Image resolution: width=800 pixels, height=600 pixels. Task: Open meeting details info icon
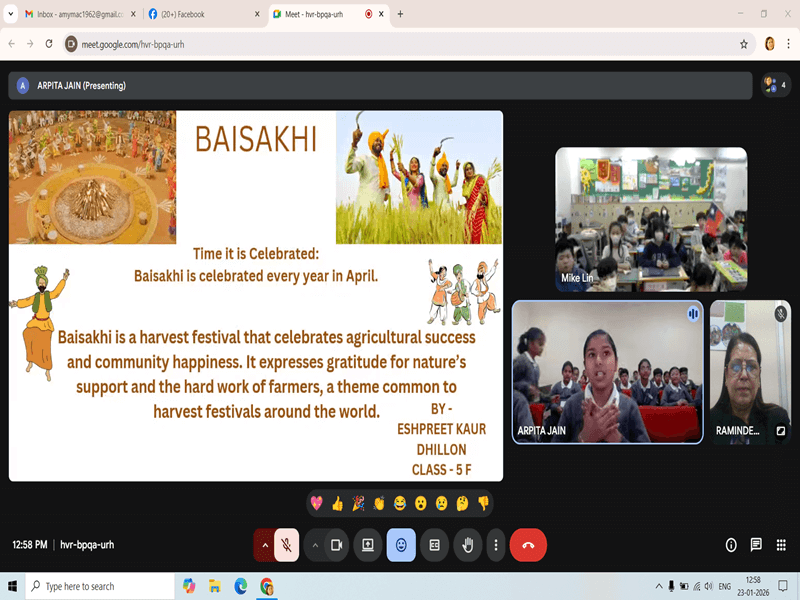tap(731, 545)
